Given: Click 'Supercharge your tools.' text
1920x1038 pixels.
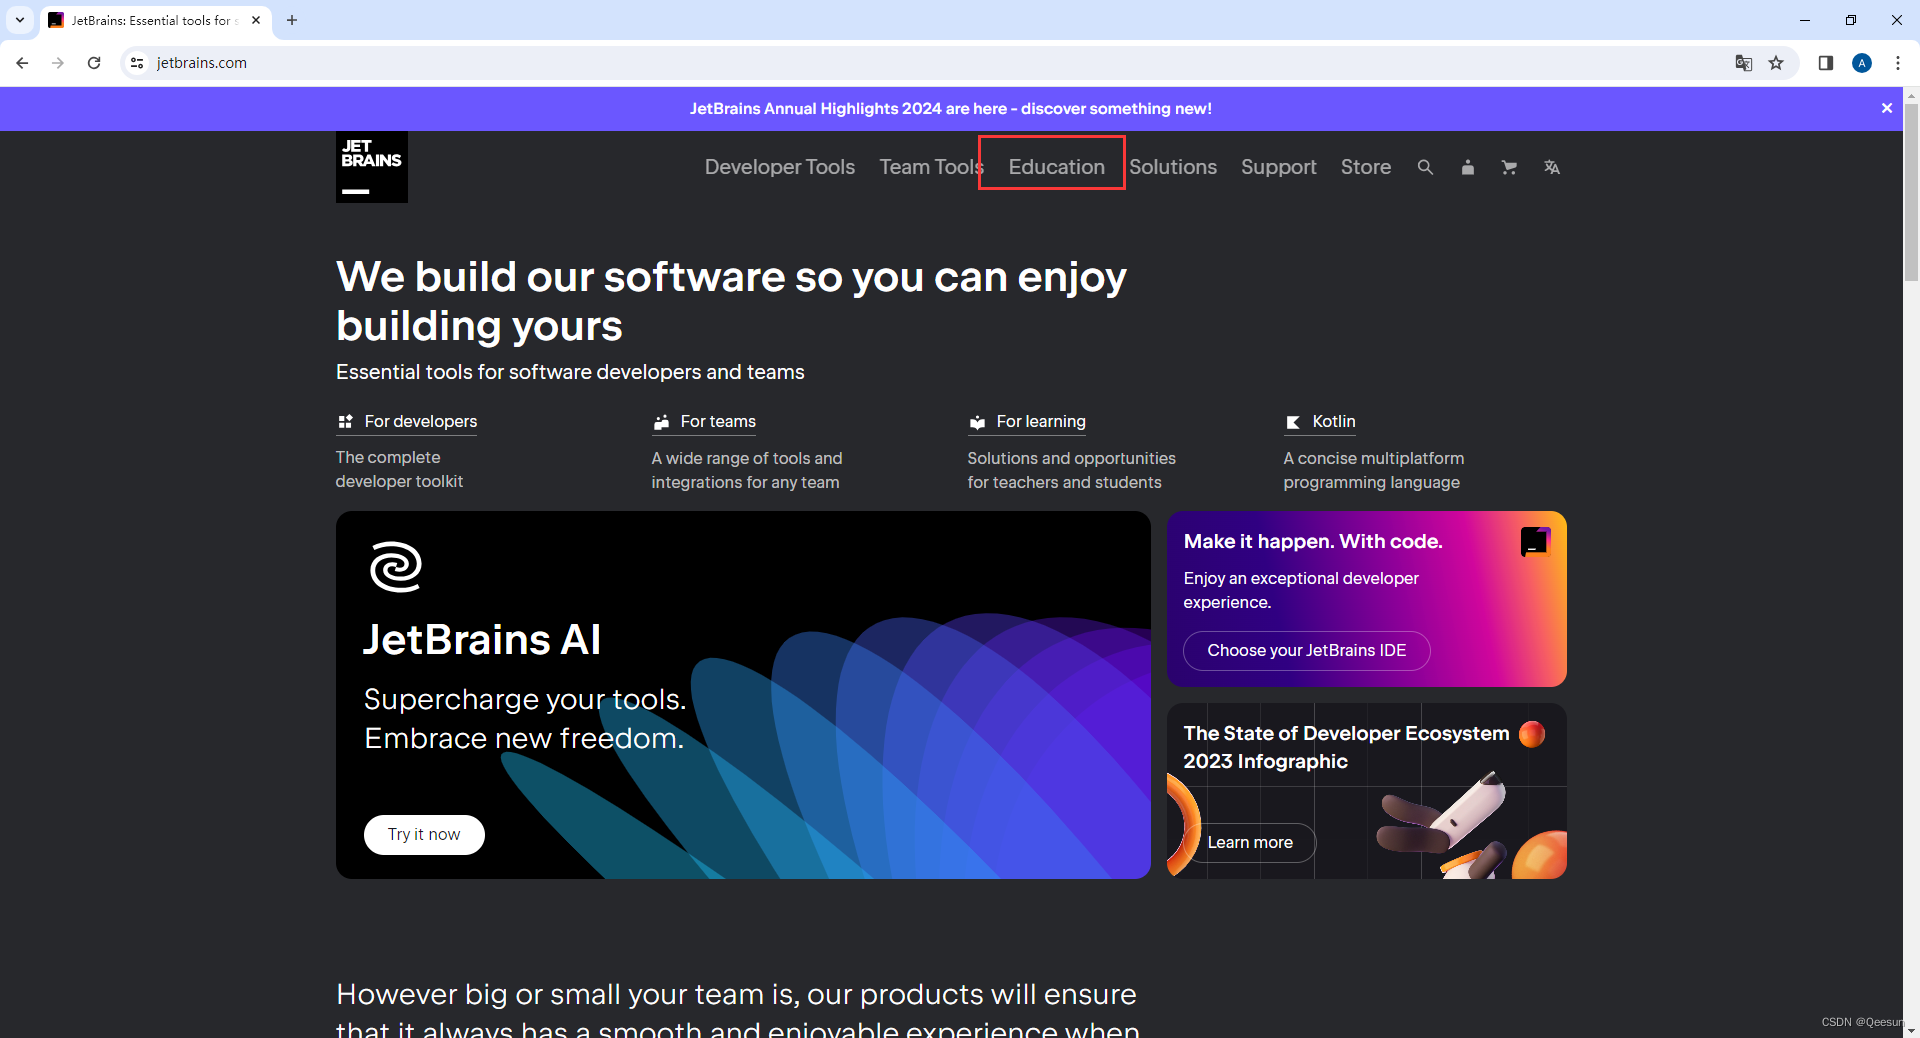Looking at the screenshot, I should [x=525, y=699].
